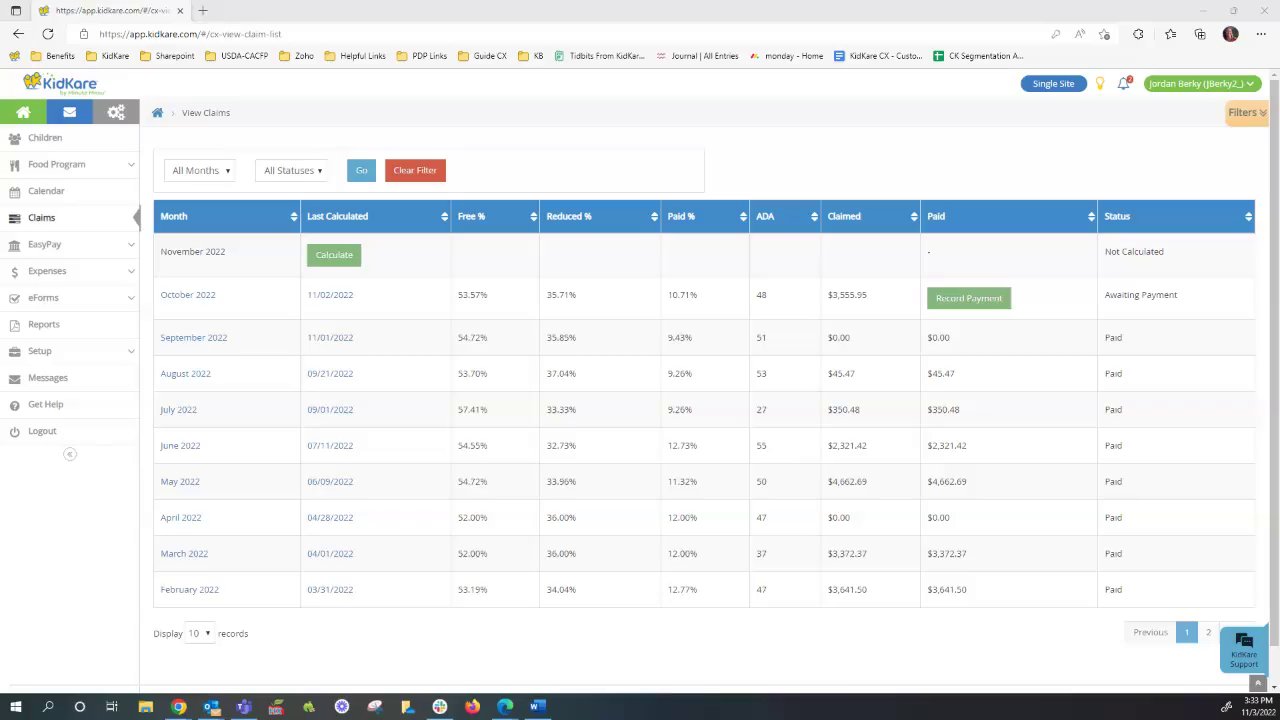This screenshot has height=720, width=1280.
Task: Sort table by Month column
Action: 227,216
